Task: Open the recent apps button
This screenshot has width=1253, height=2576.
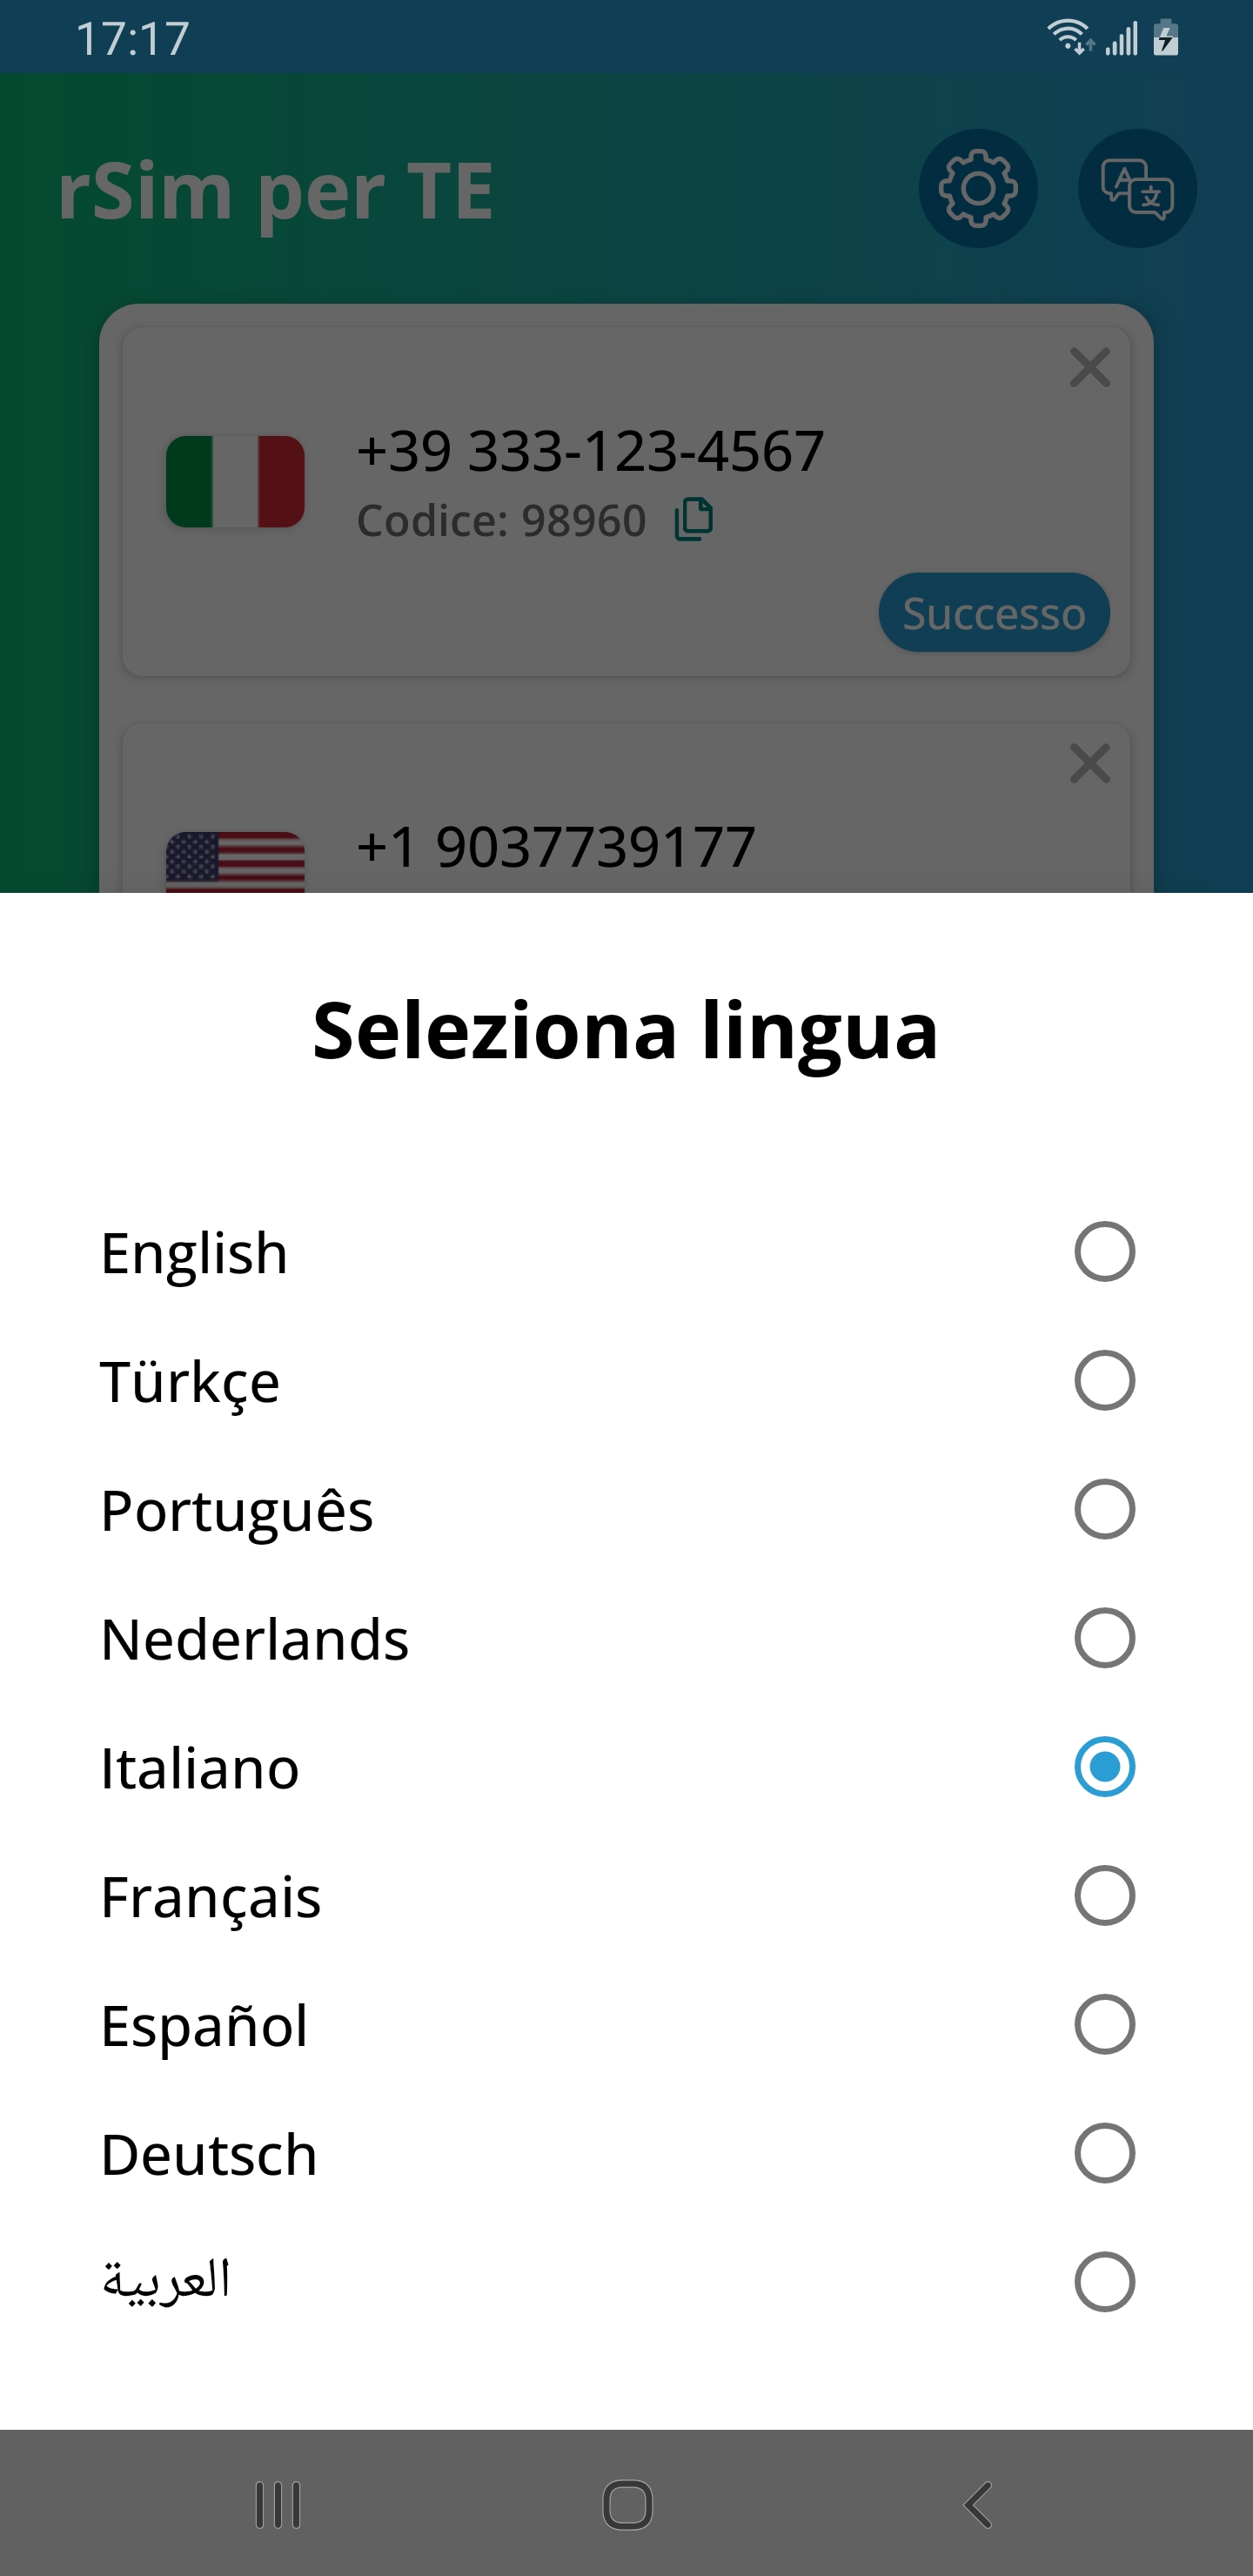Action: (278, 2505)
